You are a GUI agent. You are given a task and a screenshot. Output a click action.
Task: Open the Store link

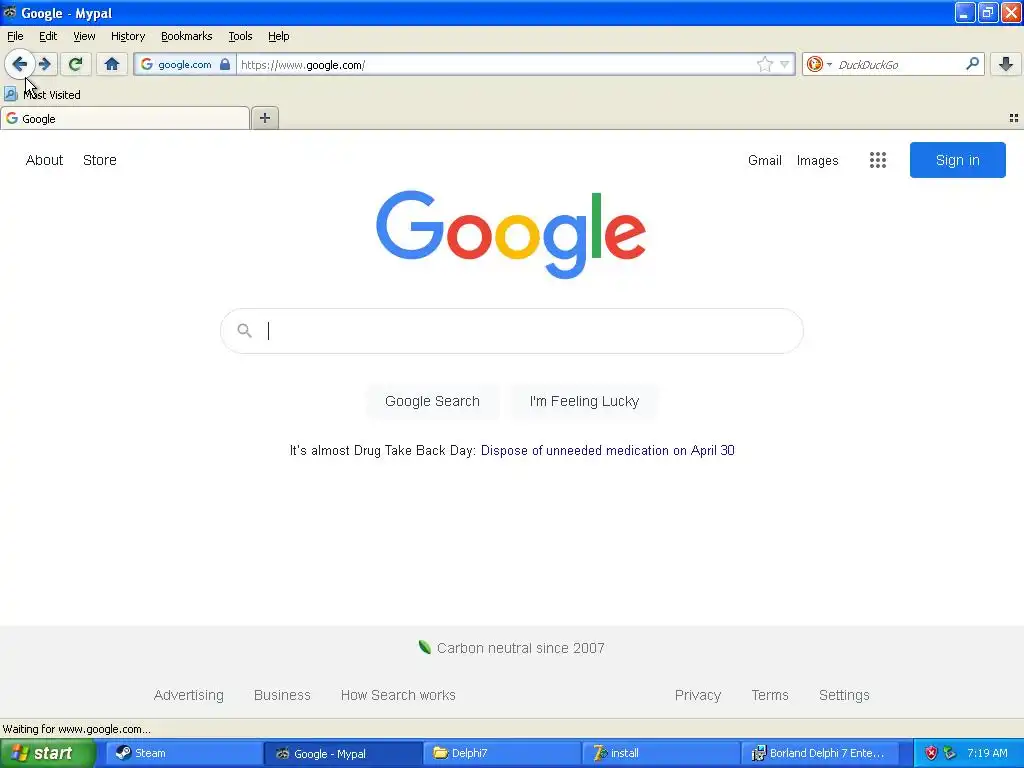(100, 160)
